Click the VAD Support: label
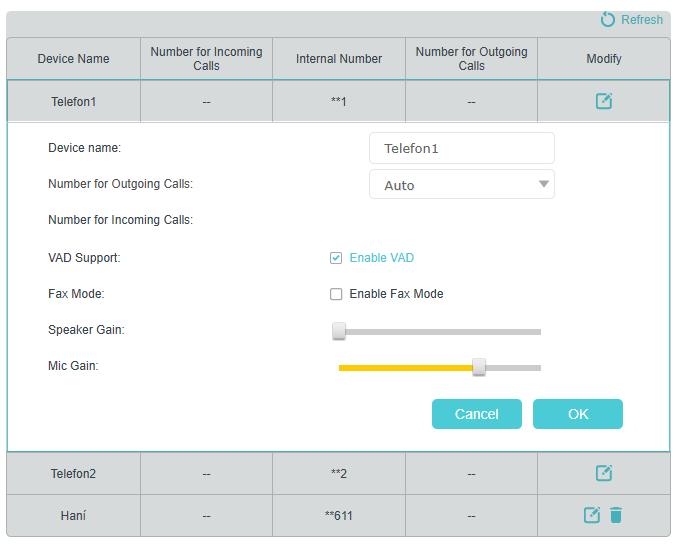This screenshot has width=684, height=546. [x=84, y=258]
